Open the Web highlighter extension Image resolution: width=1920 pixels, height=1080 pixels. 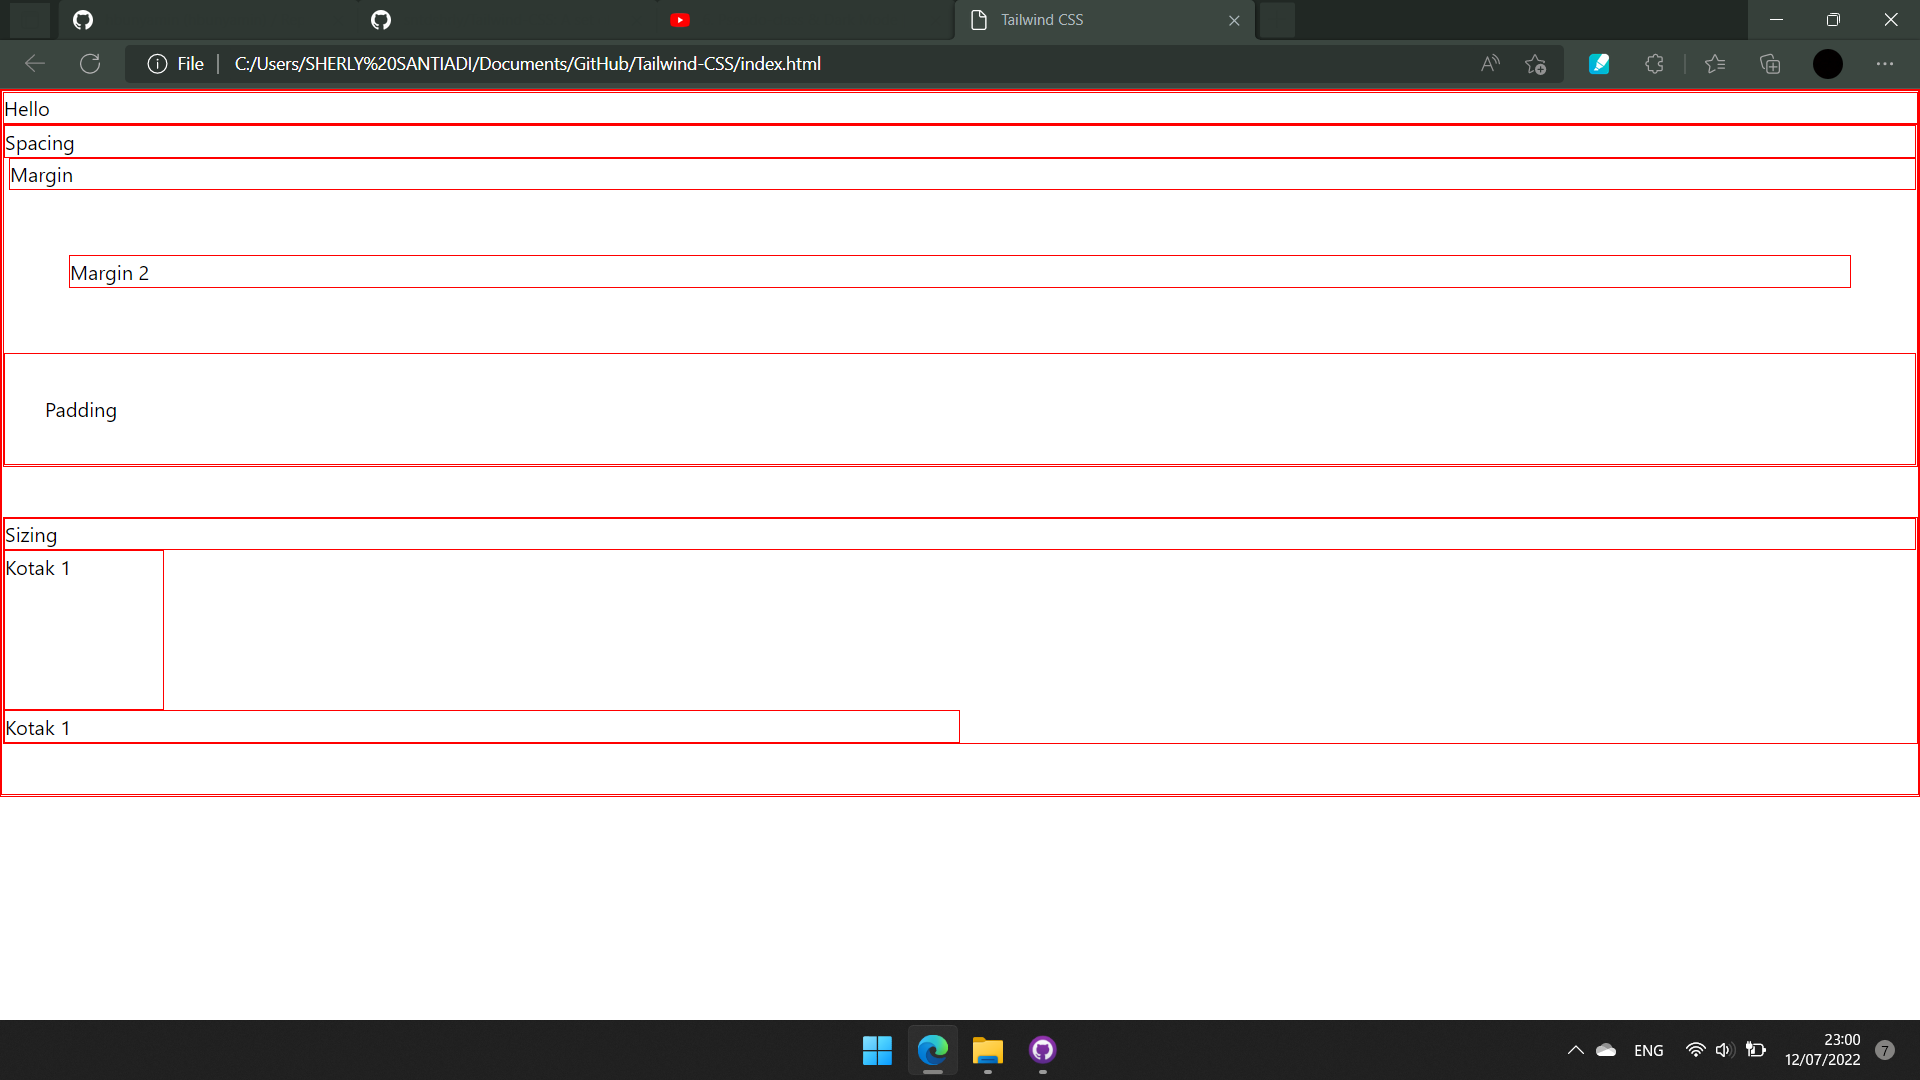(1599, 63)
